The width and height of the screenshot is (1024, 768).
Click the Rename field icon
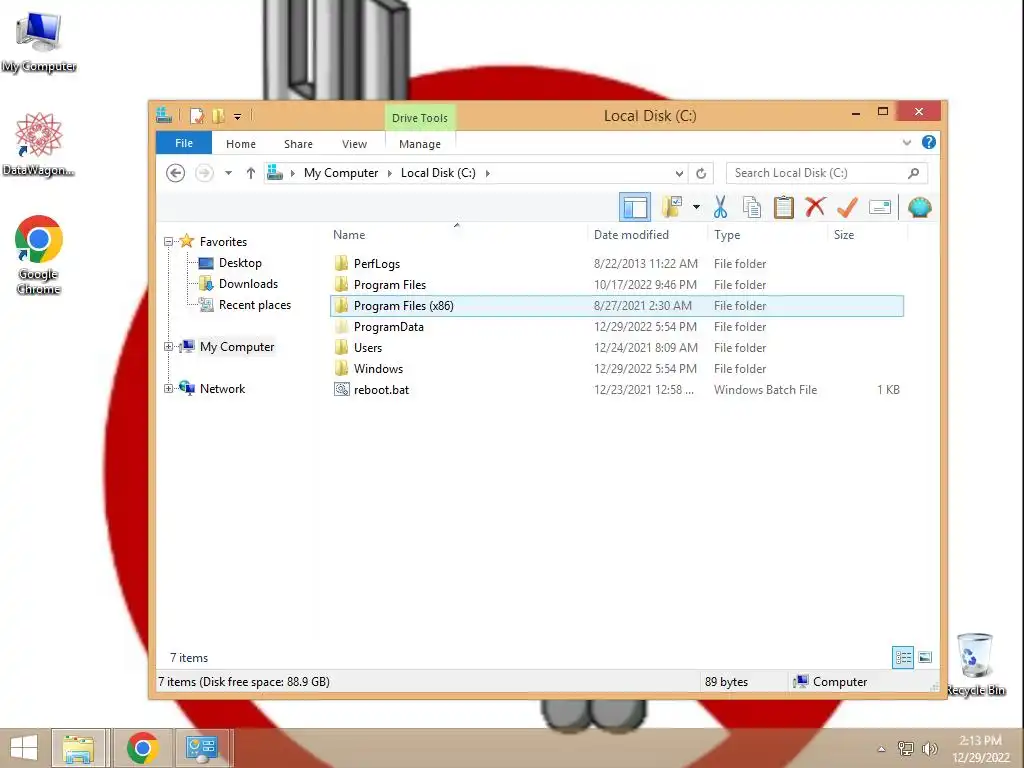880,208
